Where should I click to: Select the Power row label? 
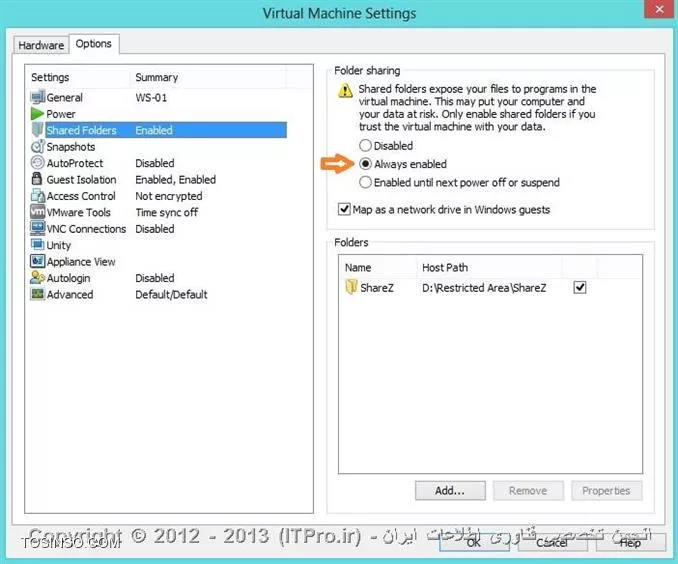pyautogui.click(x=61, y=114)
